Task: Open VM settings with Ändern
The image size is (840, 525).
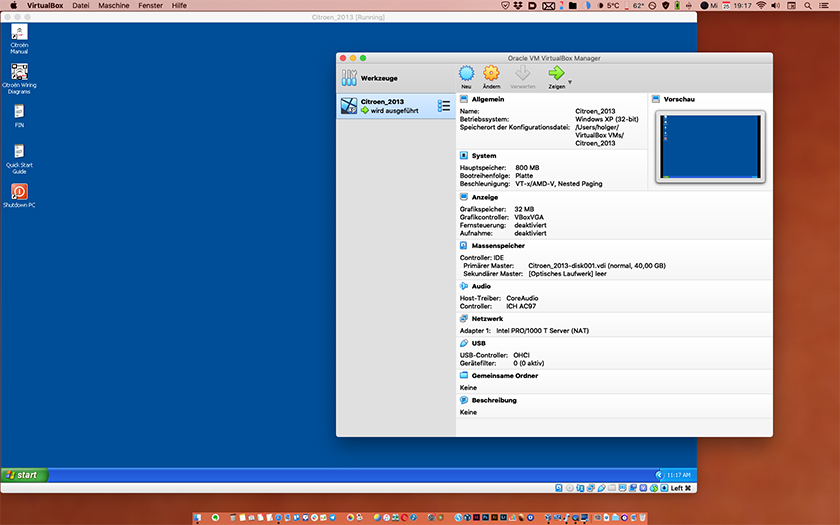Action: [491, 77]
